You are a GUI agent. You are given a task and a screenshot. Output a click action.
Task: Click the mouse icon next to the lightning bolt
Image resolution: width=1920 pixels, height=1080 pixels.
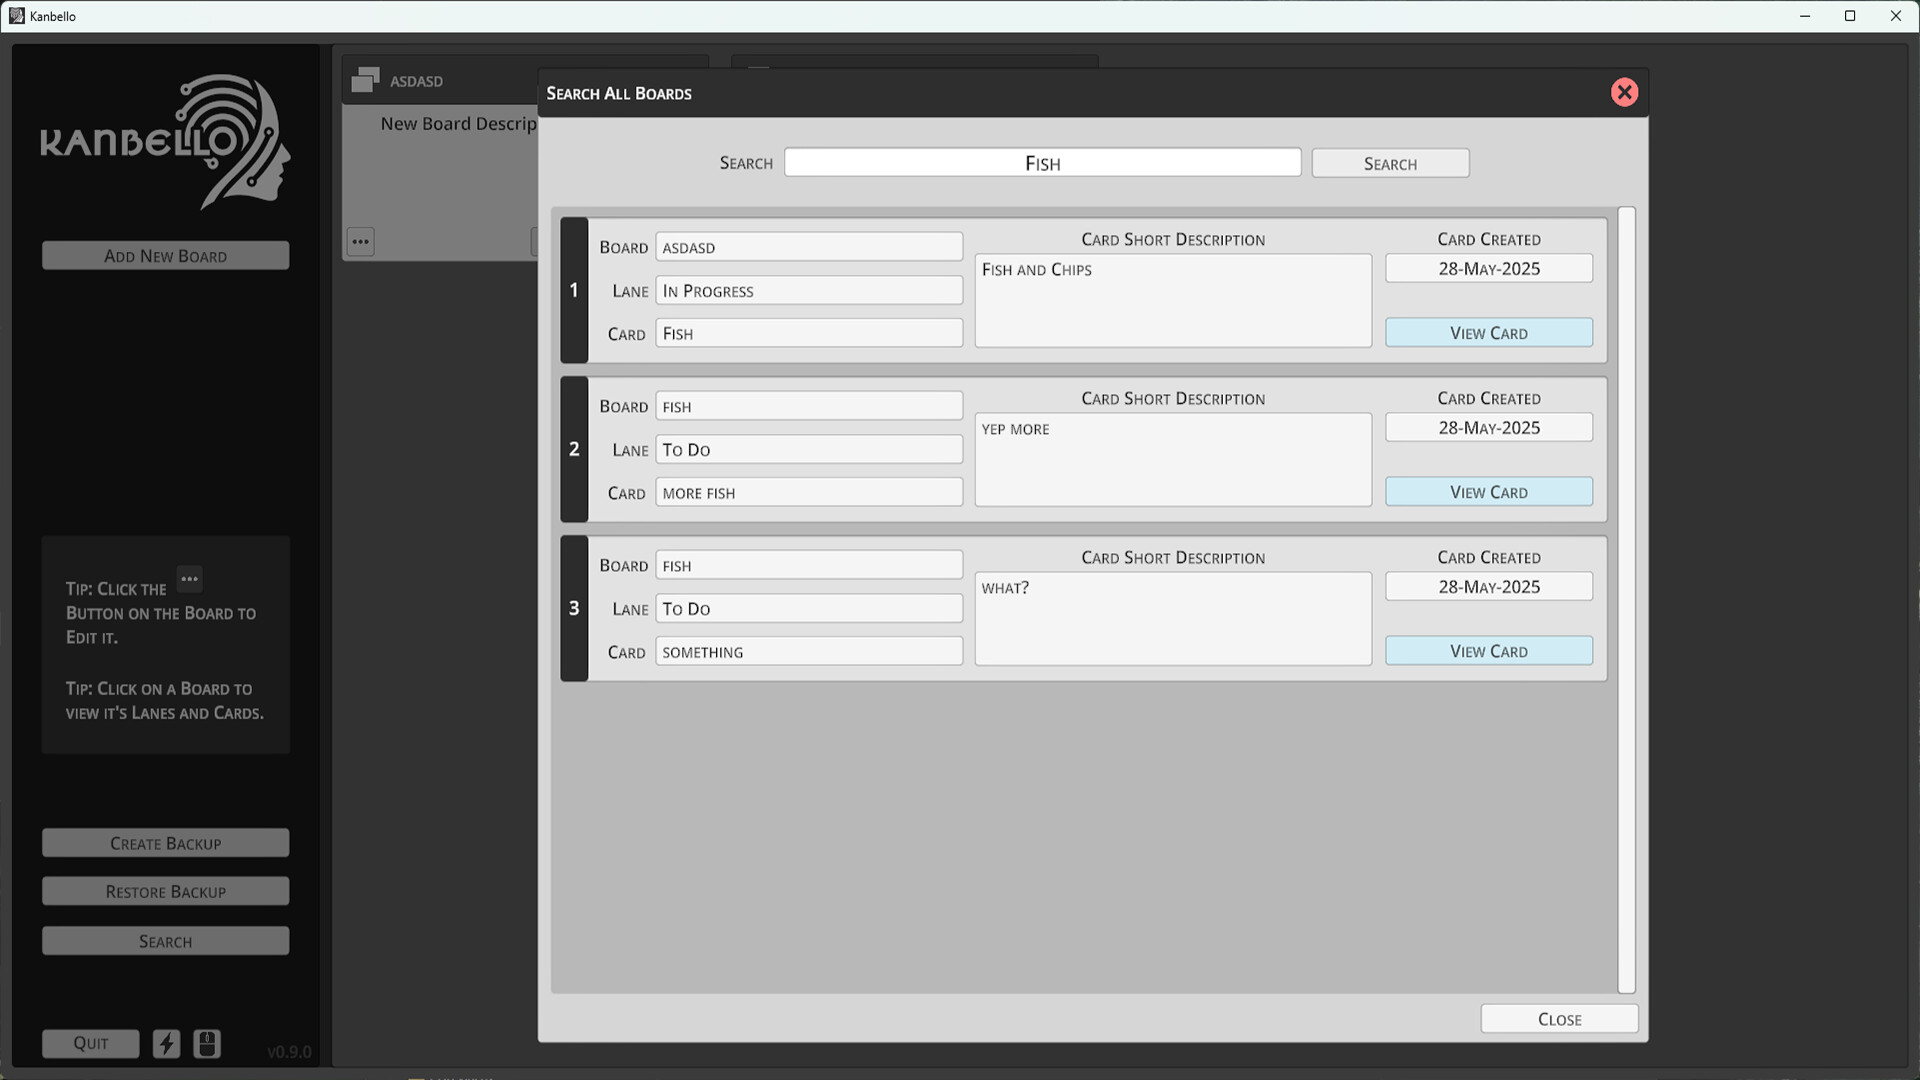coord(207,1043)
